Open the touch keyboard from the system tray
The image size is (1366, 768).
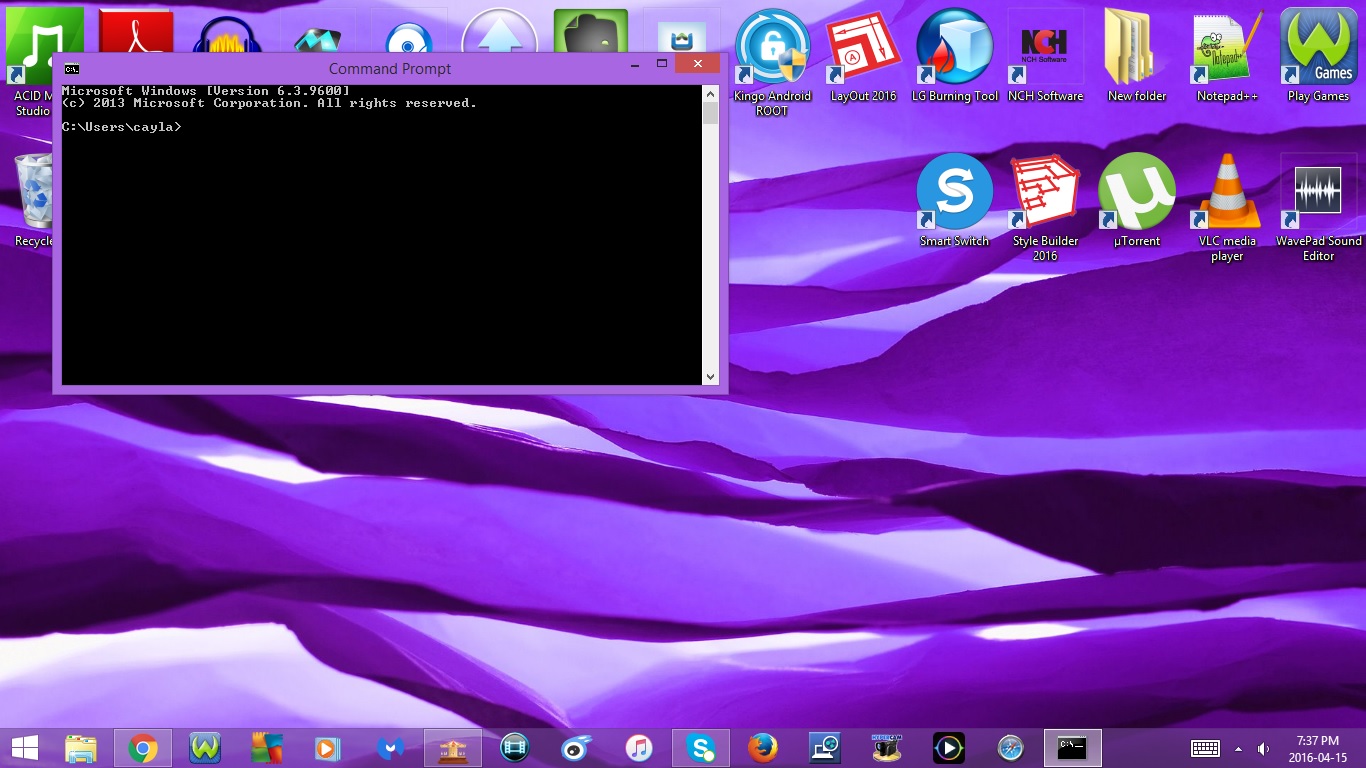coord(1205,748)
